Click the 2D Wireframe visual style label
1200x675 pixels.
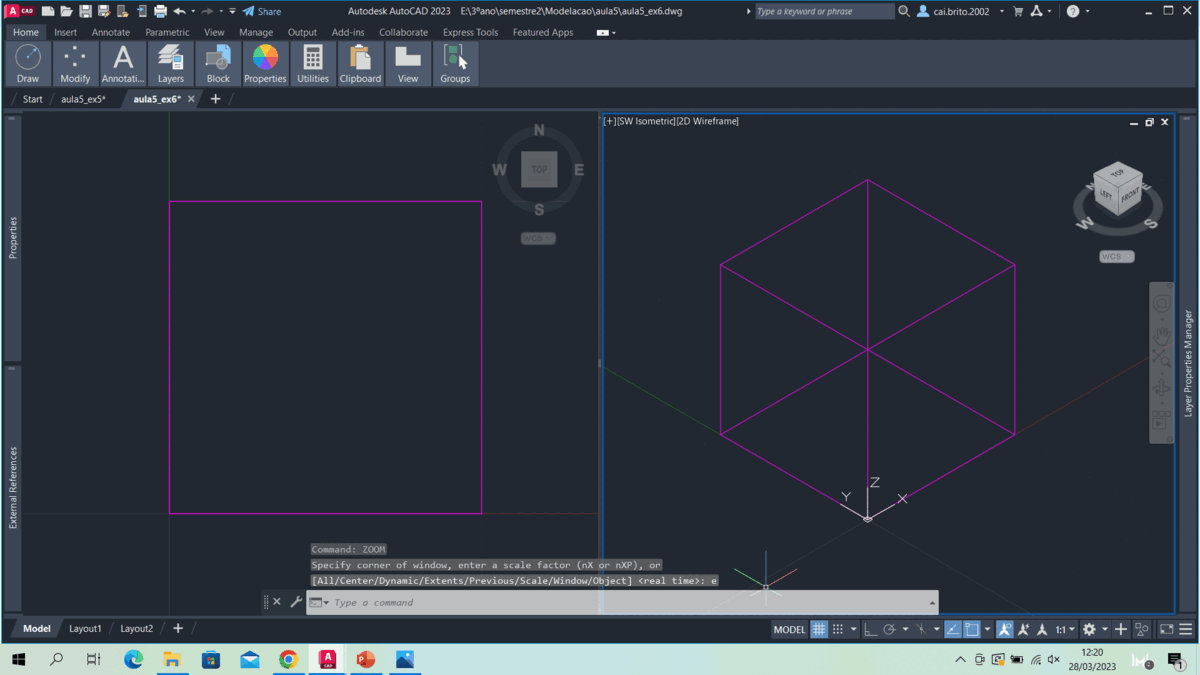click(707, 121)
